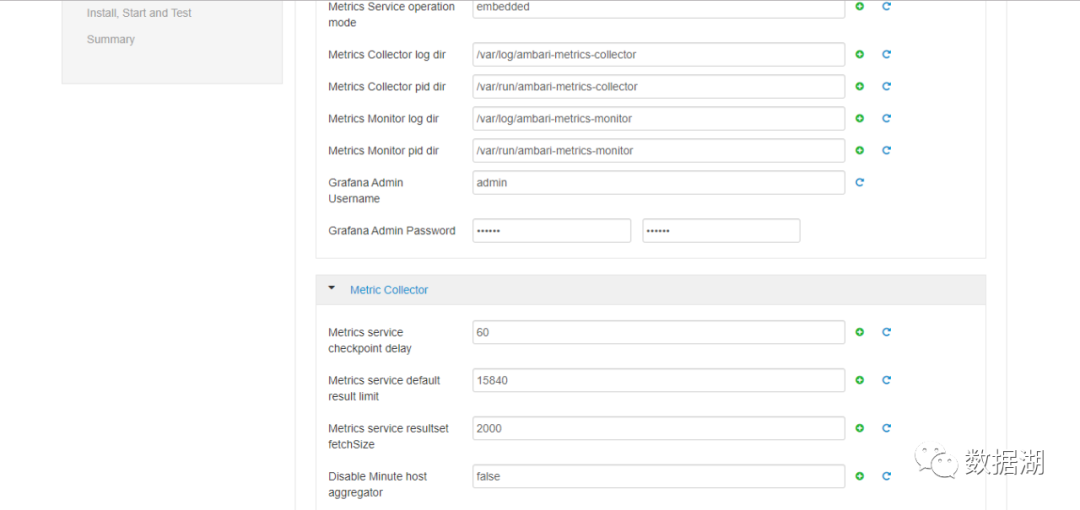The height and width of the screenshot is (510, 1080).
Task: Click undo icon beside Metrics Collector pid dir
Action: point(886,87)
